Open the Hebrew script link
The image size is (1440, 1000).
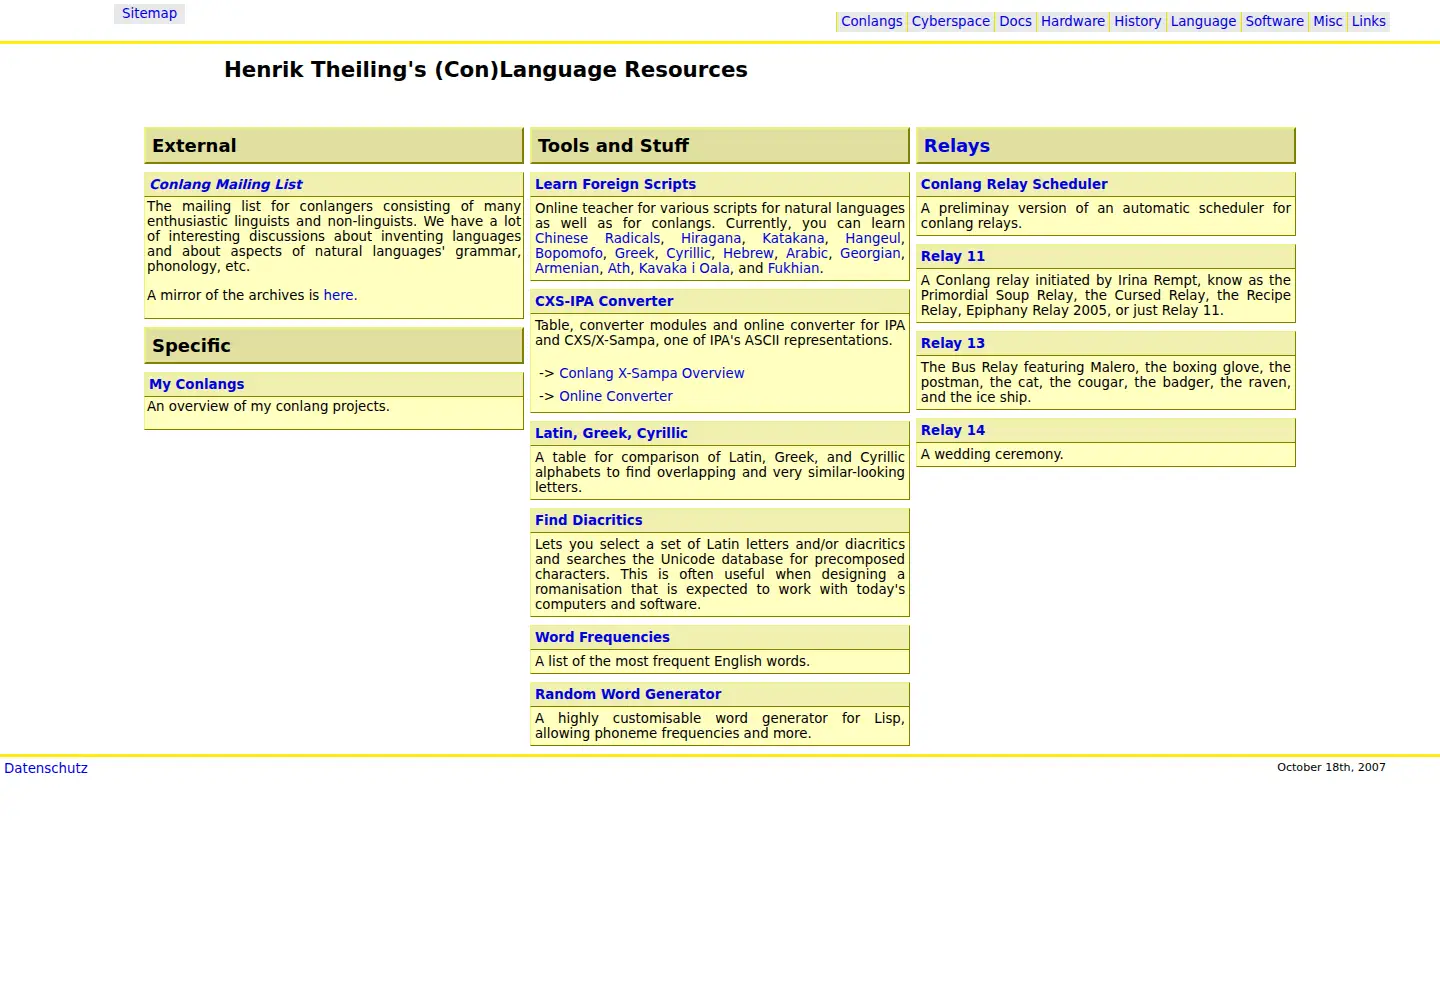(x=748, y=253)
